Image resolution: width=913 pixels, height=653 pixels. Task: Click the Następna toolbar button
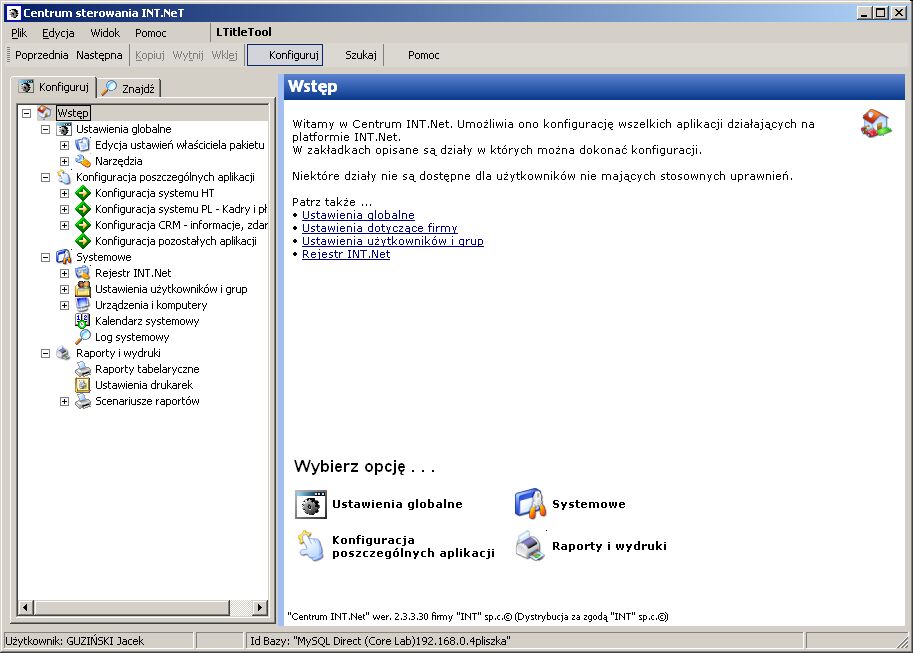[99, 55]
